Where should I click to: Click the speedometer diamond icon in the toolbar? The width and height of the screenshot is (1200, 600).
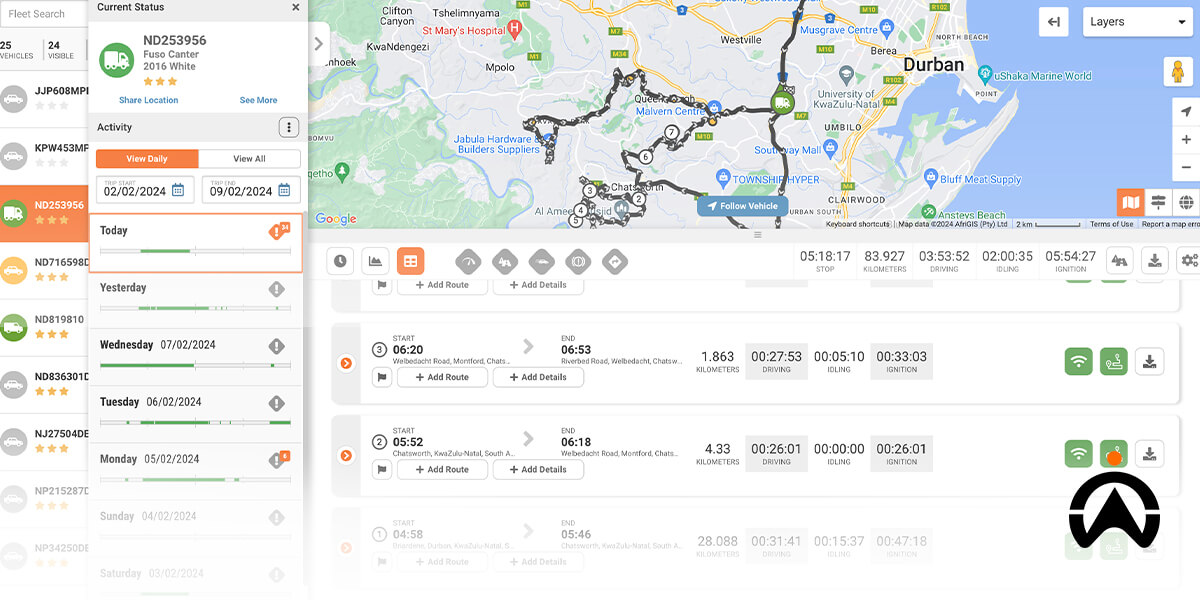pyautogui.click(x=468, y=261)
